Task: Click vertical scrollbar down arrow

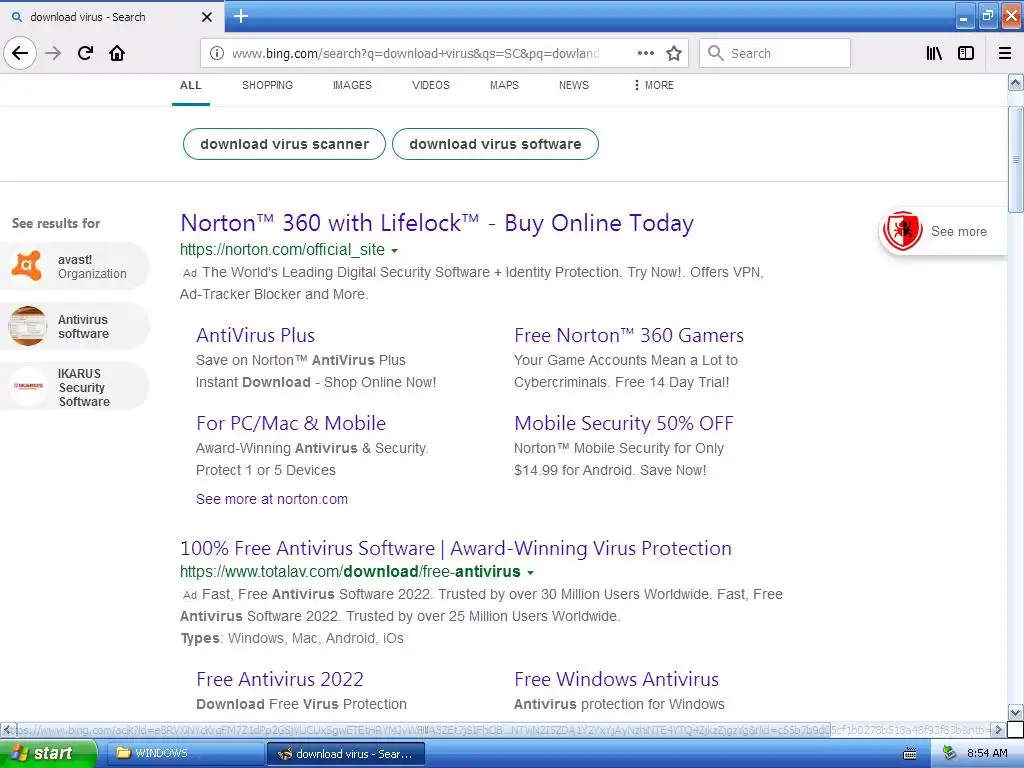Action: click(x=1015, y=712)
